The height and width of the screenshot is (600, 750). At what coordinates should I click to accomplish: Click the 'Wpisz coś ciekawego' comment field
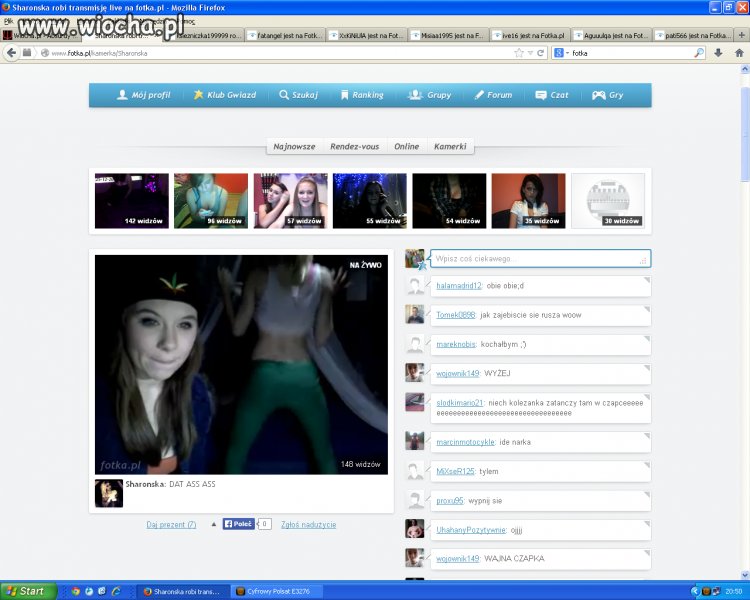click(540, 258)
